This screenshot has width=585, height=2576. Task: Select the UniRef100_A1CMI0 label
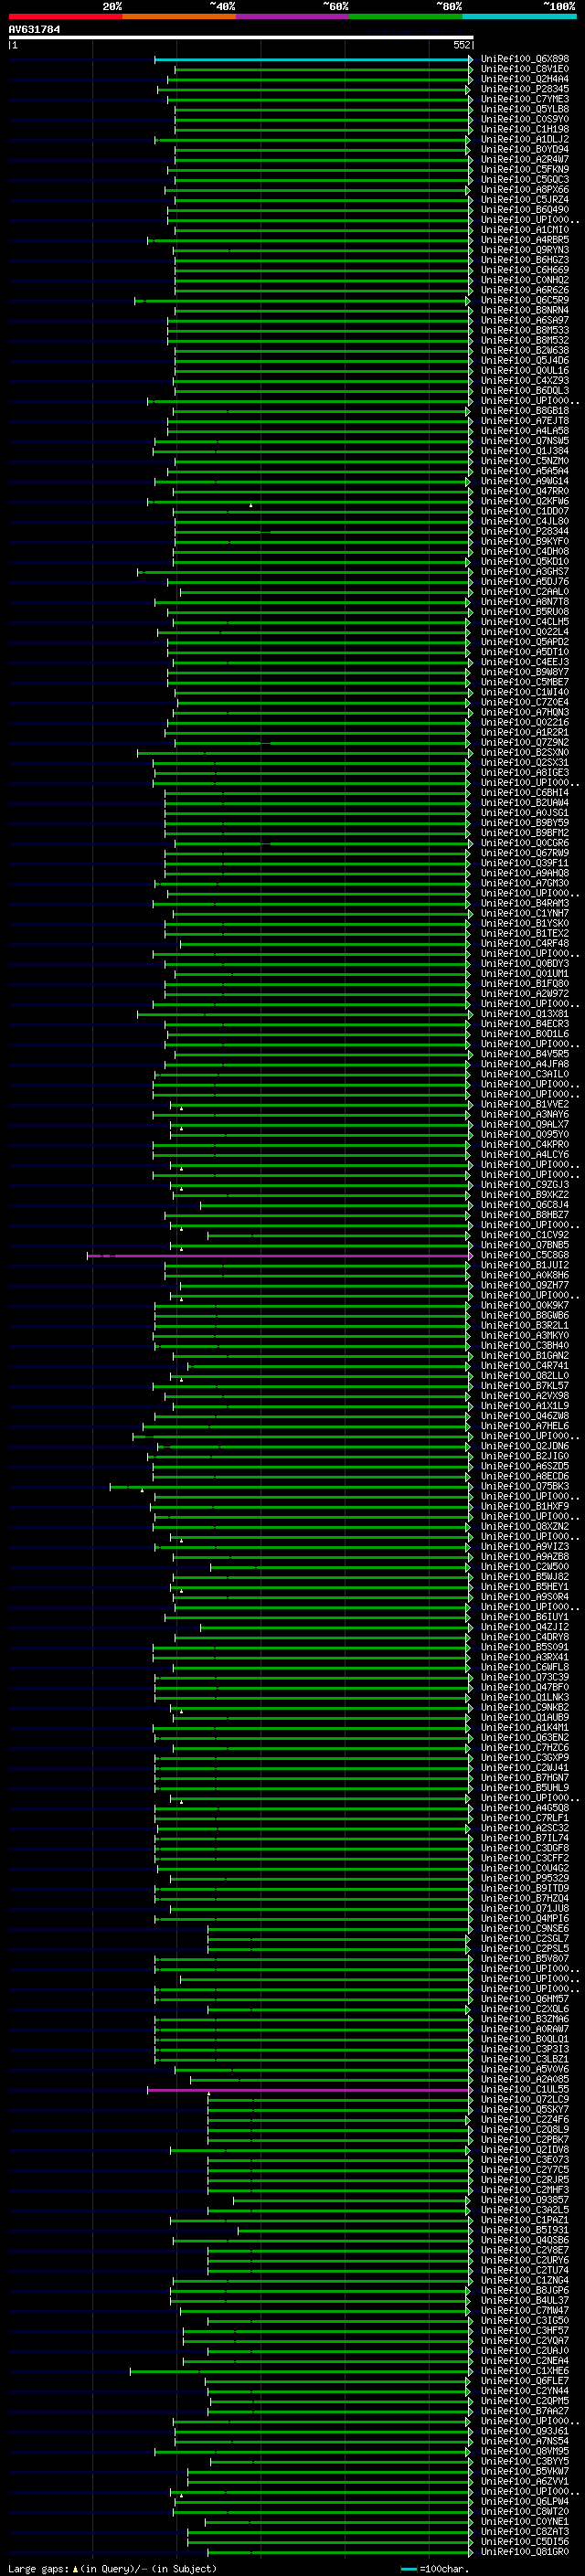[525, 230]
